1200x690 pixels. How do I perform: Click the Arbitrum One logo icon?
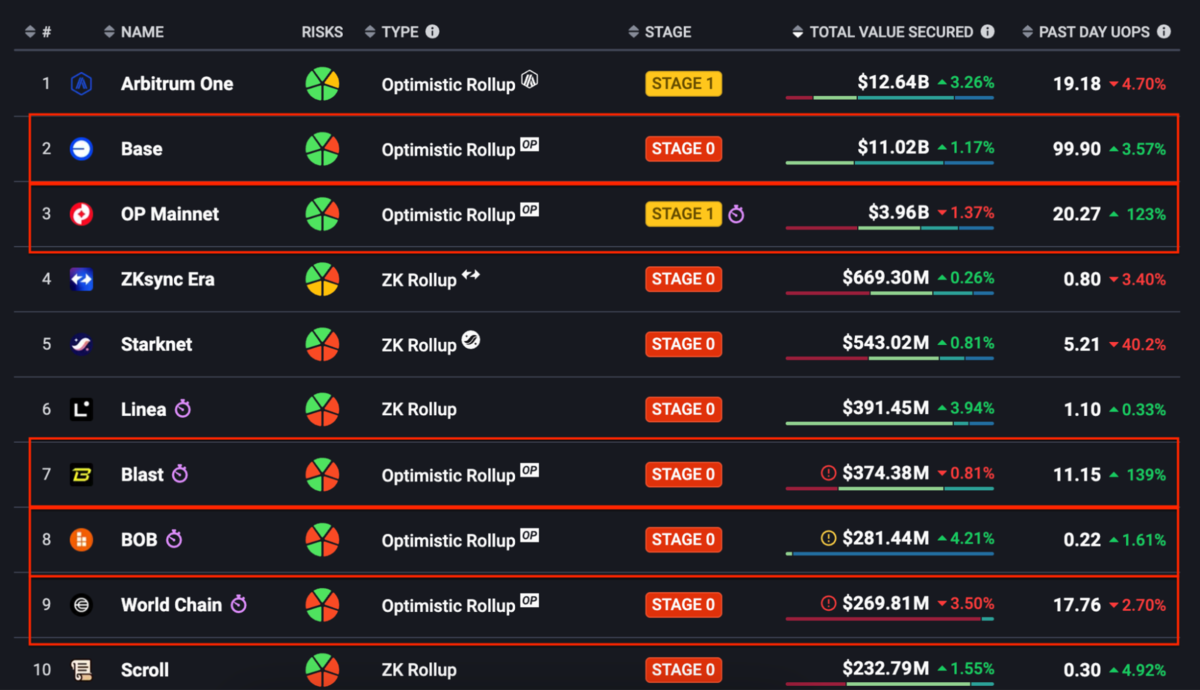coord(81,84)
